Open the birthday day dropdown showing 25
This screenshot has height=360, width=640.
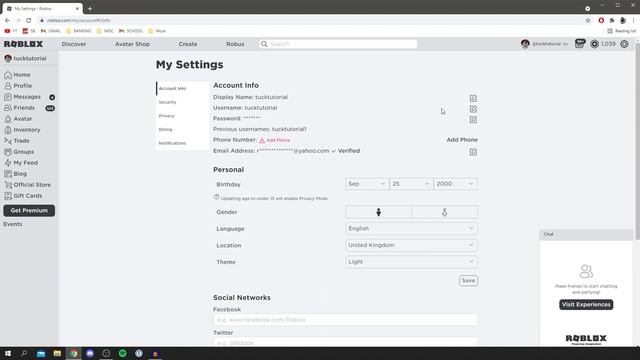coord(411,184)
